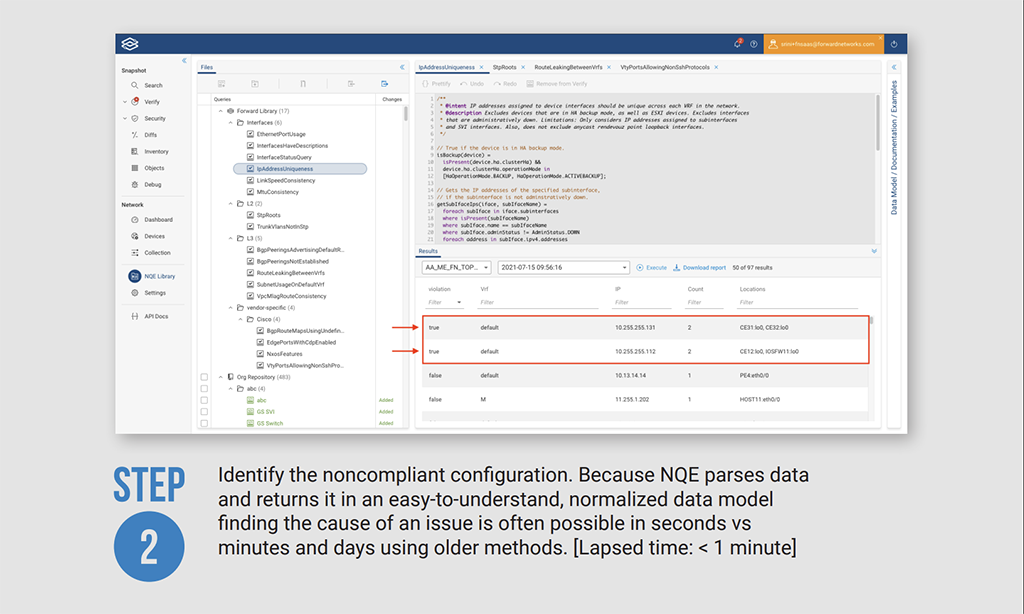Open Security in the sidebar
Image resolution: width=1024 pixels, height=614 pixels.
click(x=148, y=119)
